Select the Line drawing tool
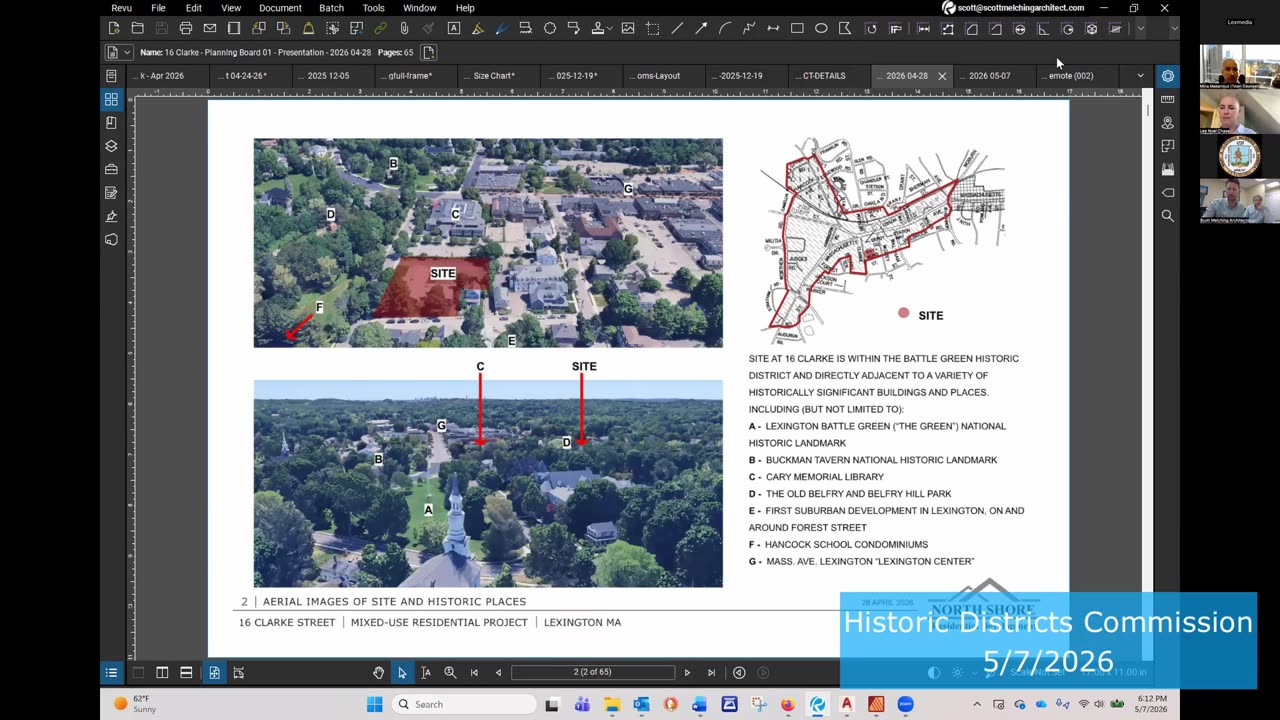Viewport: 1280px width, 720px height. click(677, 28)
